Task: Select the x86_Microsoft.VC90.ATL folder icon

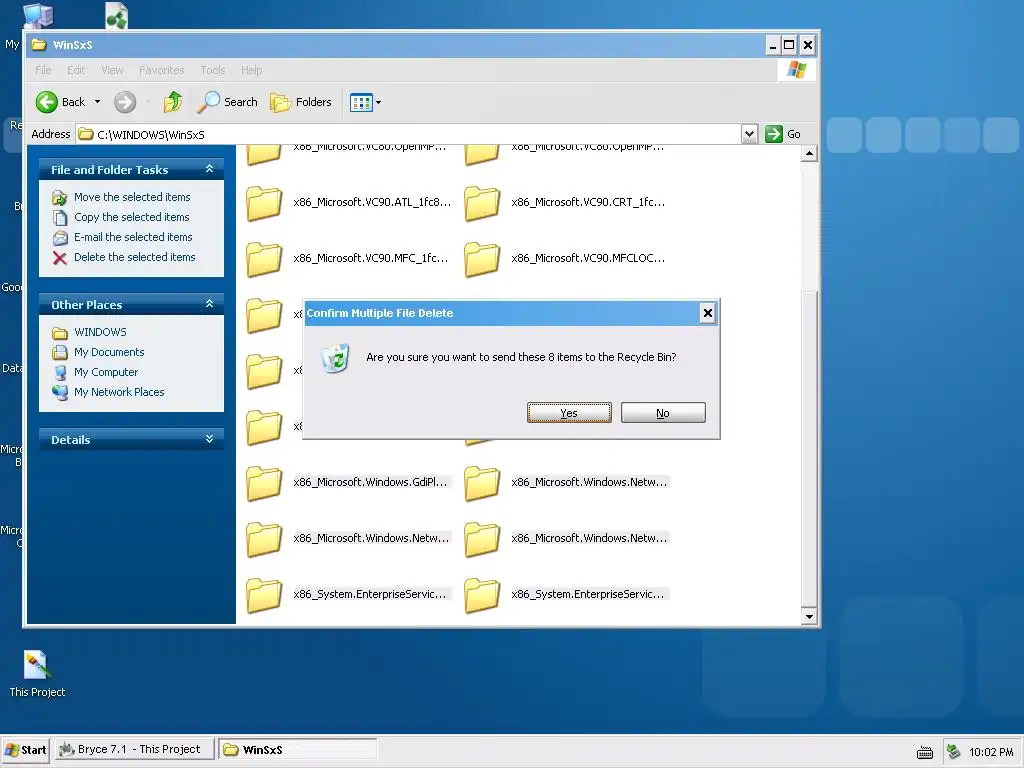Action: (x=264, y=203)
